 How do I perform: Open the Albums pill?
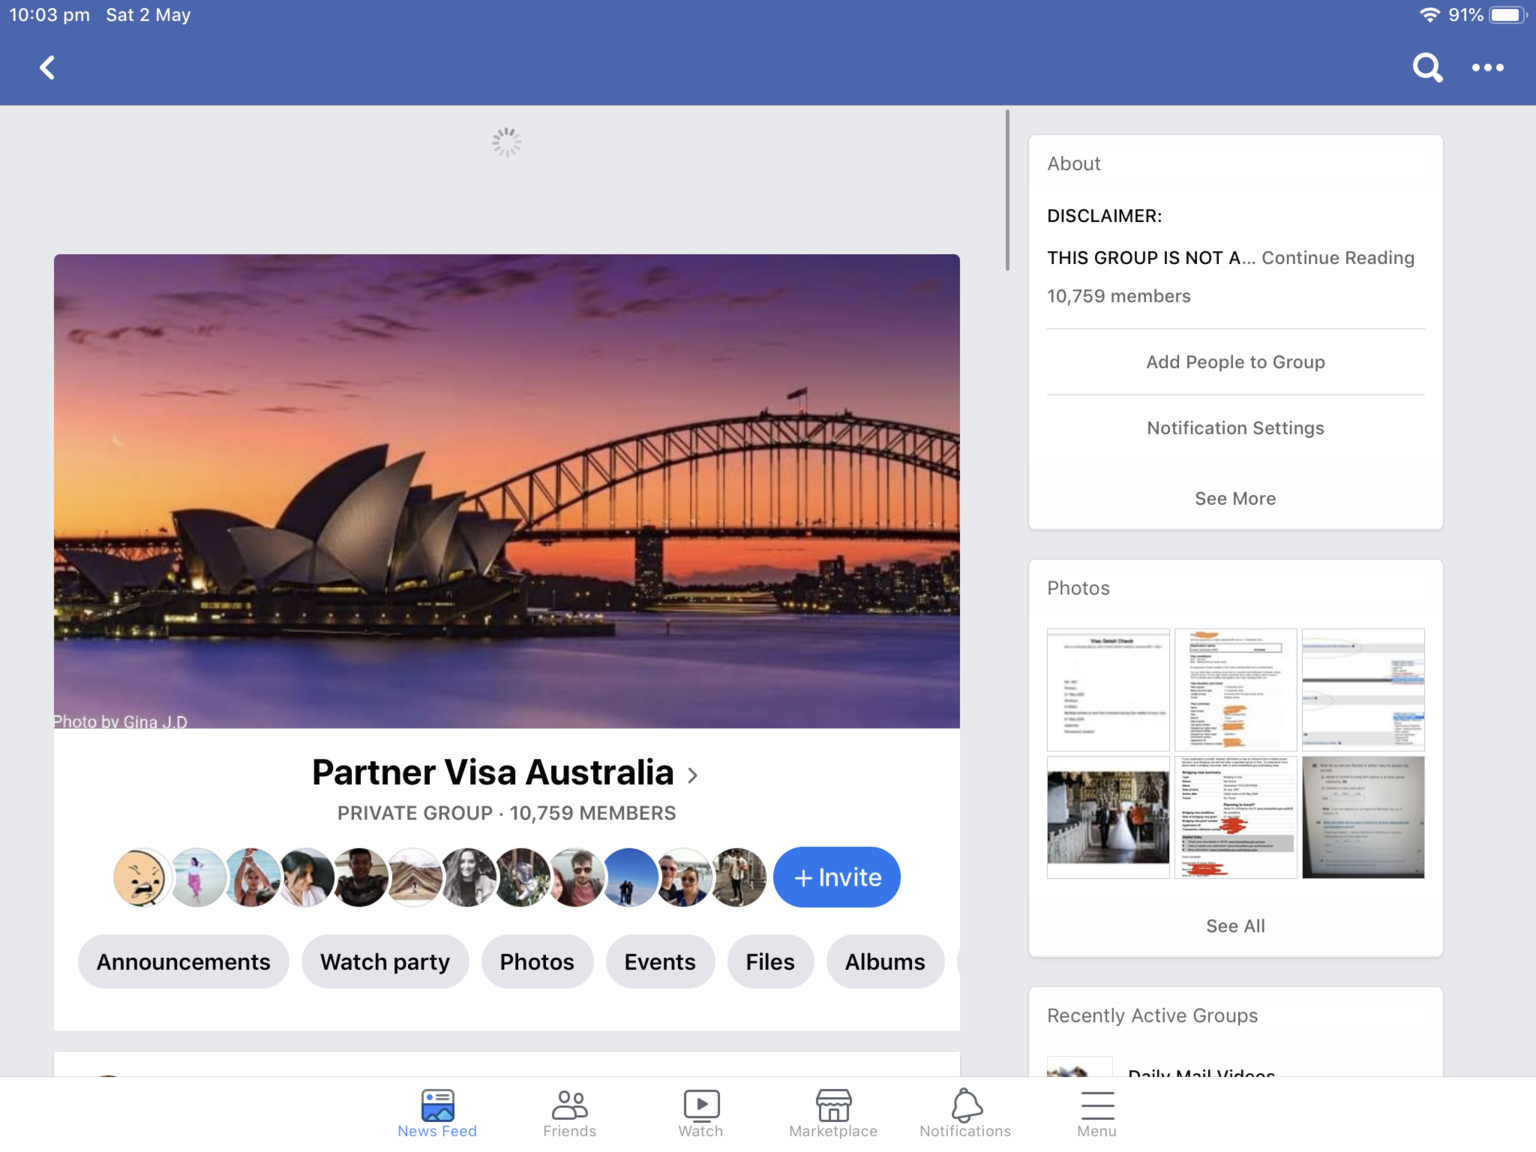(885, 962)
